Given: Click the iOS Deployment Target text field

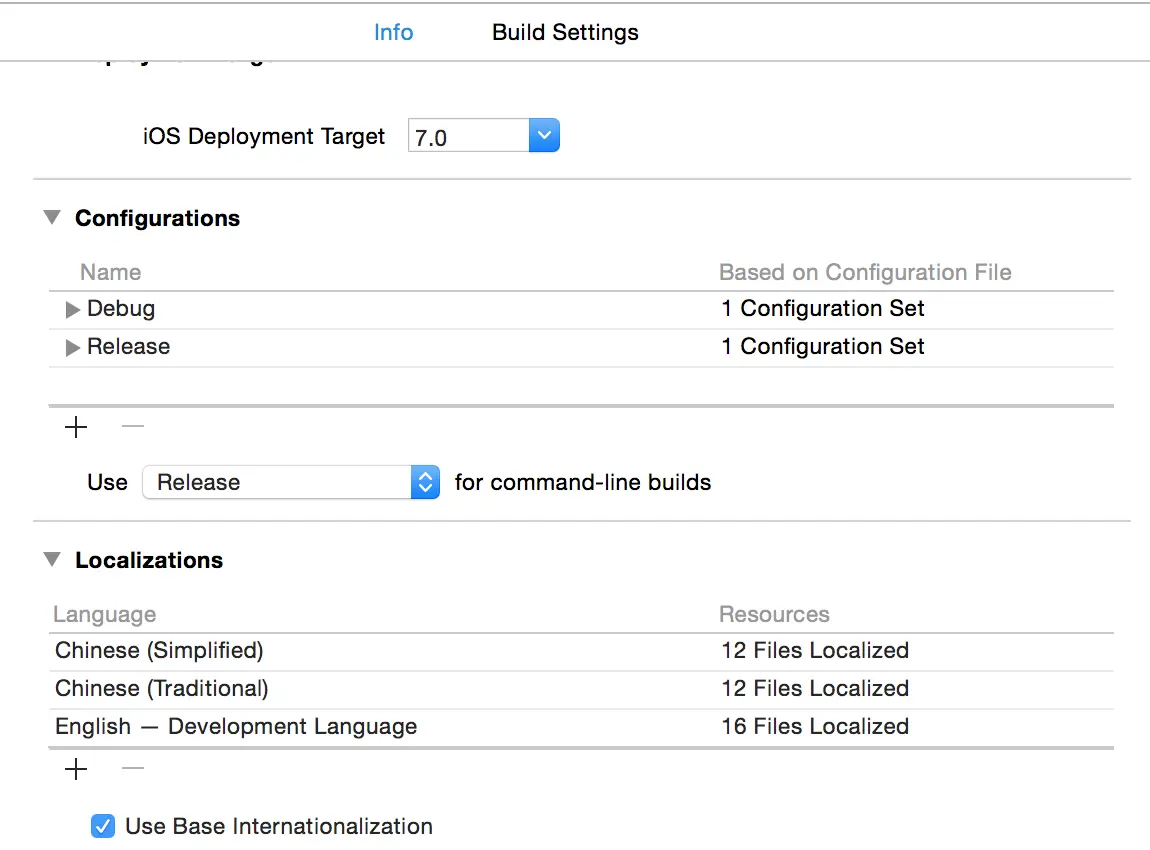Looking at the screenshot, I should (x=468, y=137).
